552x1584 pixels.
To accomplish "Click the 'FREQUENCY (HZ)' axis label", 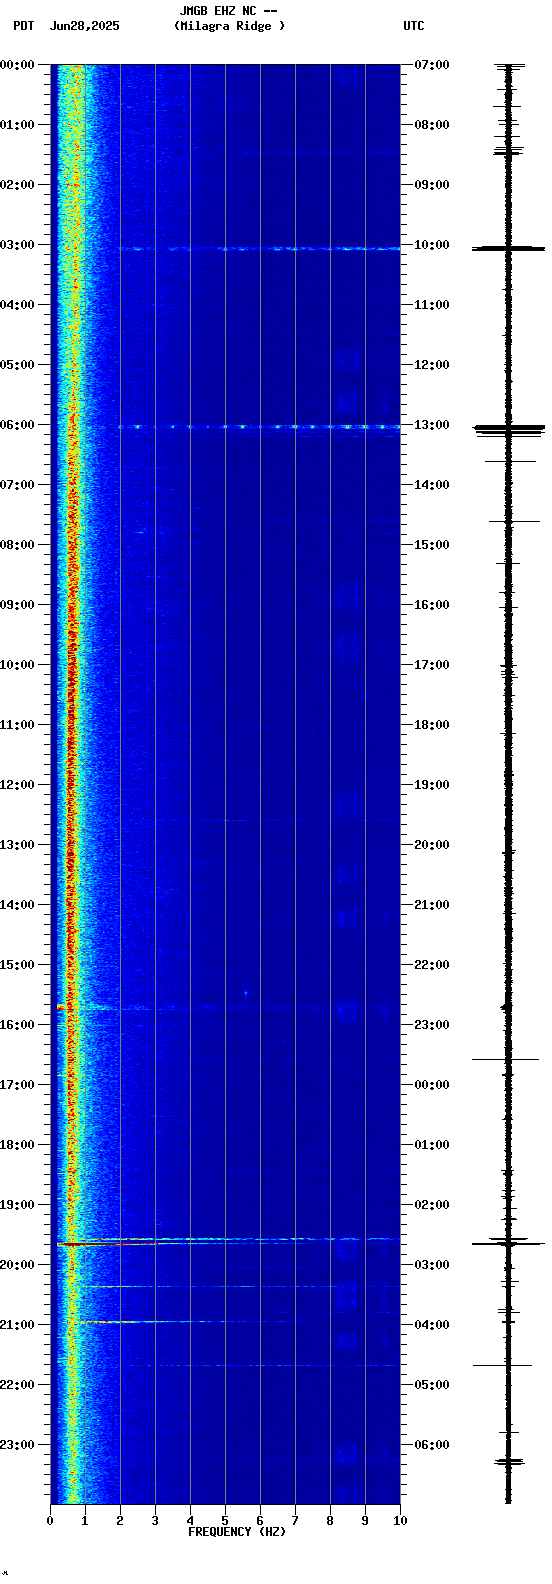I will pyautogui.click(x=237, y=1532).
